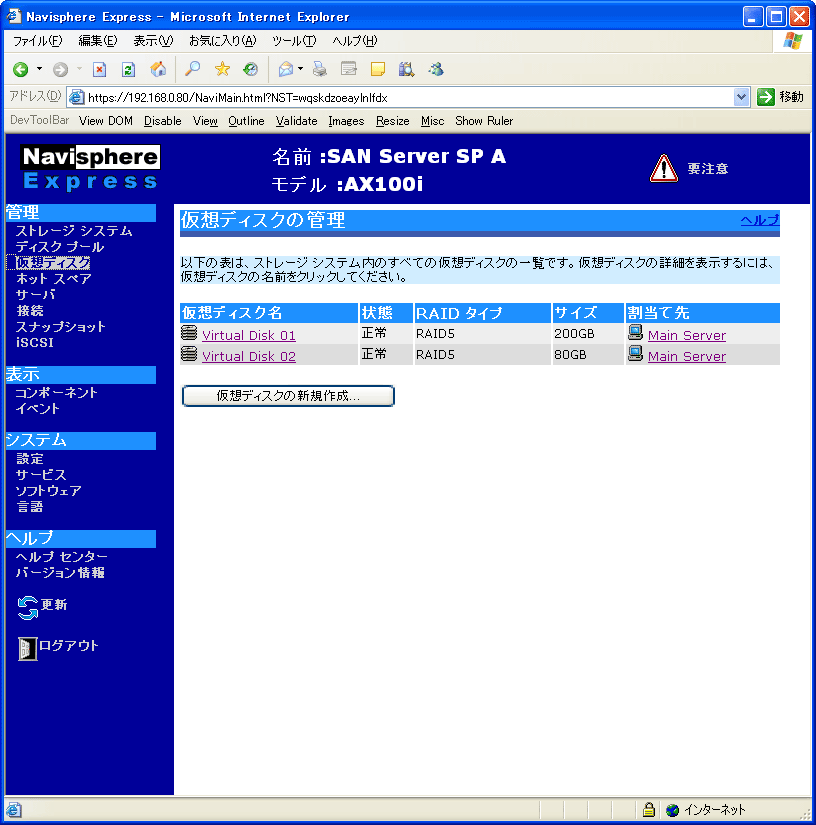Screen dimensions: 816x825
Task: Go to the browser Home page icon
Action: pos(158,69)
